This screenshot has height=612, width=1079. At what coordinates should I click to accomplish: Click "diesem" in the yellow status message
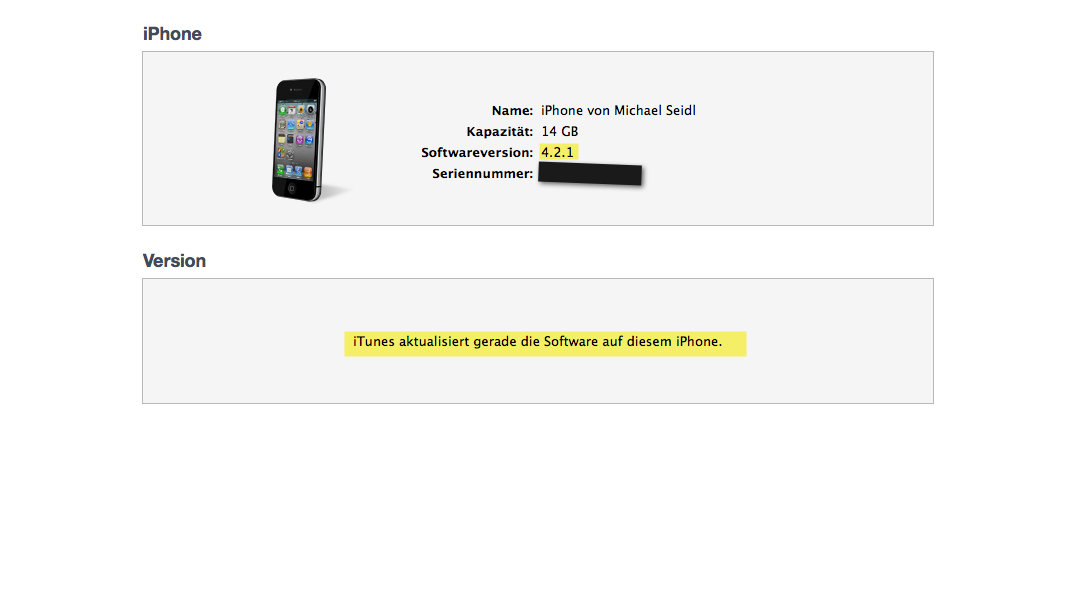pos(649,341)
